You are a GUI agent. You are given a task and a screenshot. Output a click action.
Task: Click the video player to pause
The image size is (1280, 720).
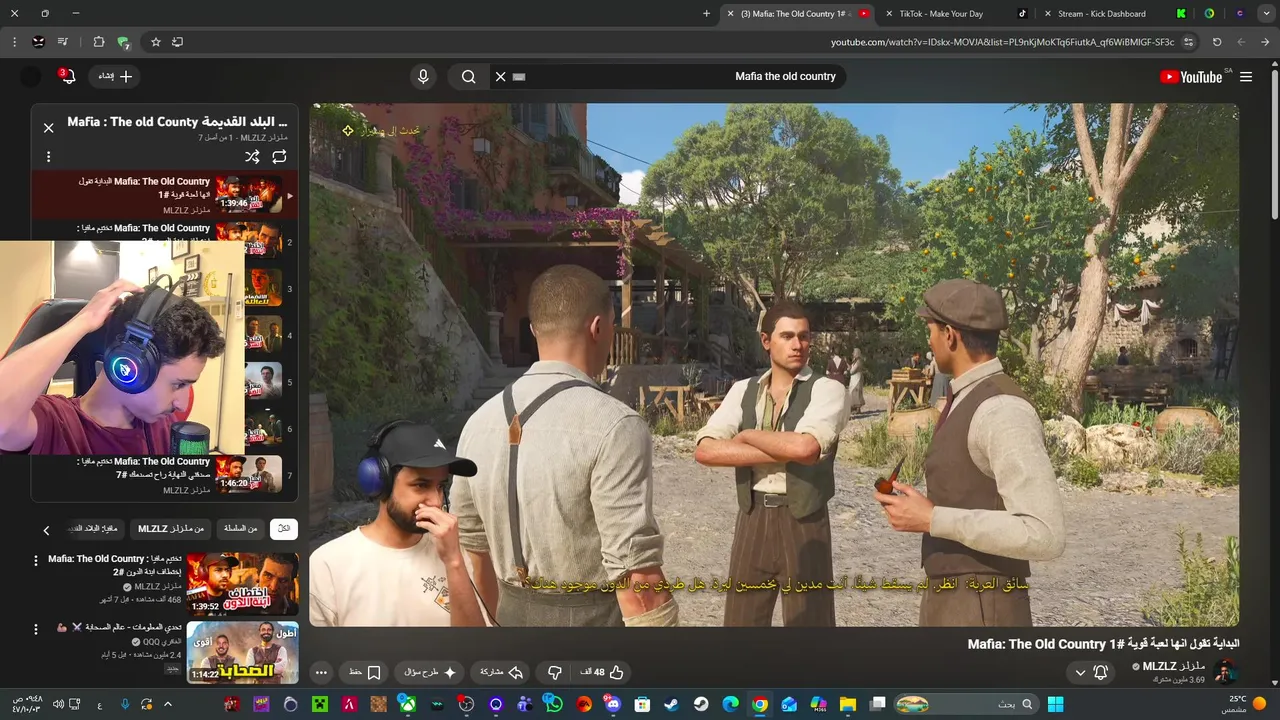pyautogui.click(x=774, y=365)
